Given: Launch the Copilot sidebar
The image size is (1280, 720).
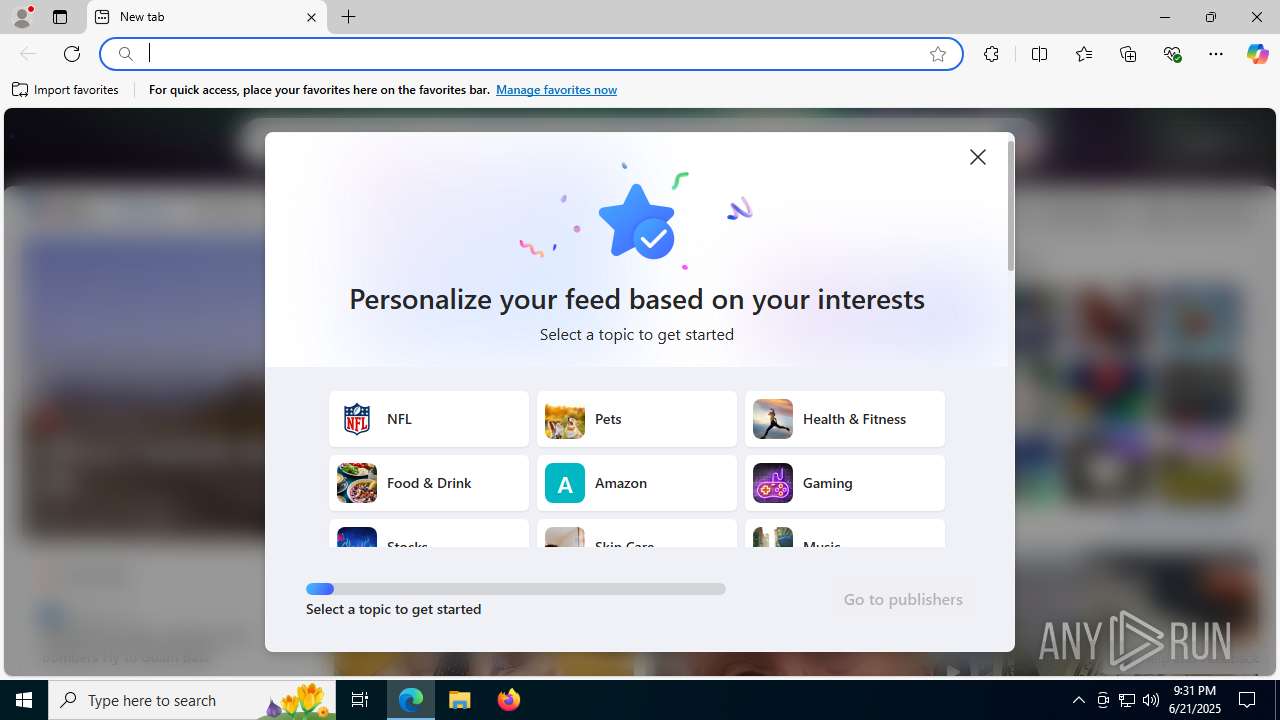Looking at the screenshot, I should click(1257, 54).
